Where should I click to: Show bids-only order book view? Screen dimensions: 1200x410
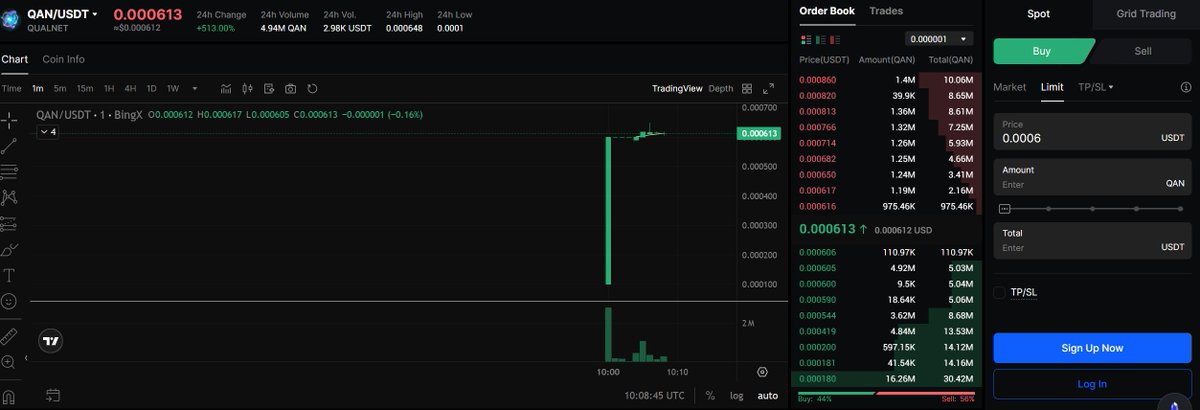[822, 39]
